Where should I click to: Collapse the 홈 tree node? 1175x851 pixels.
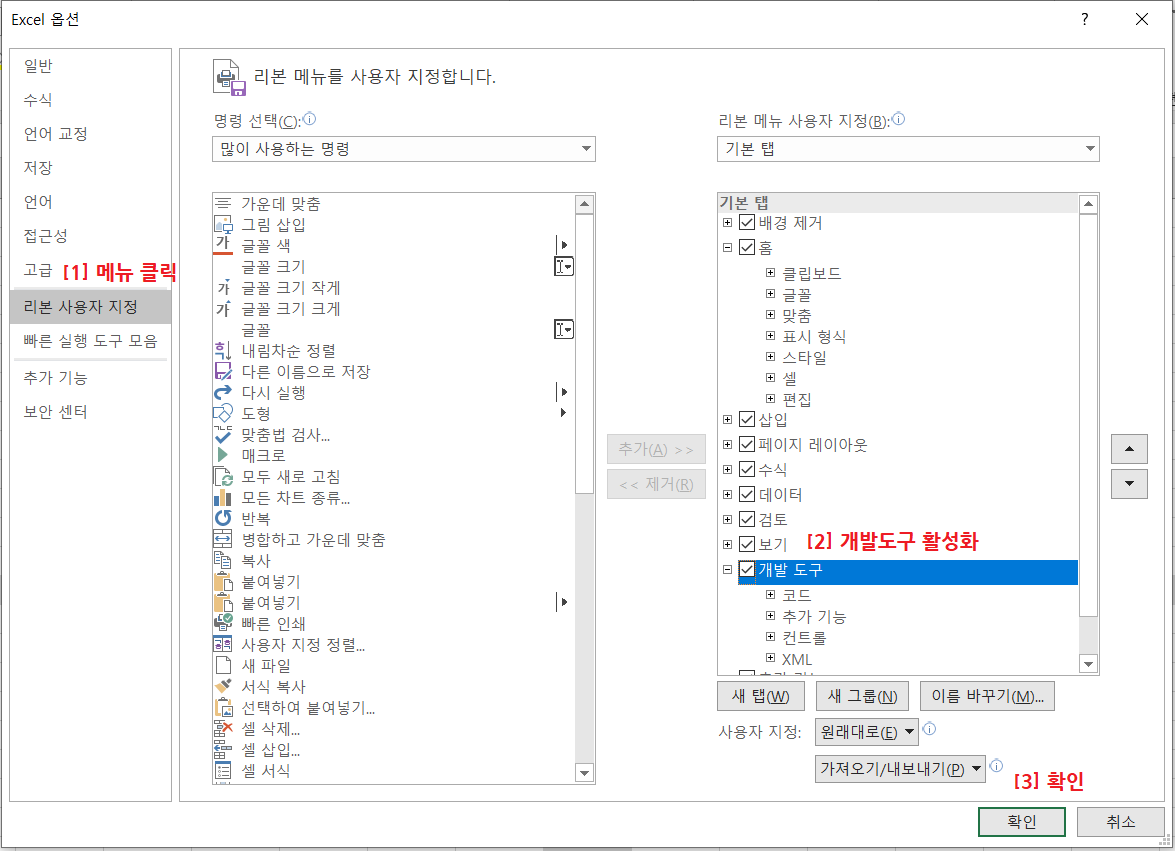pyautogui.click(x=727, y=247)
